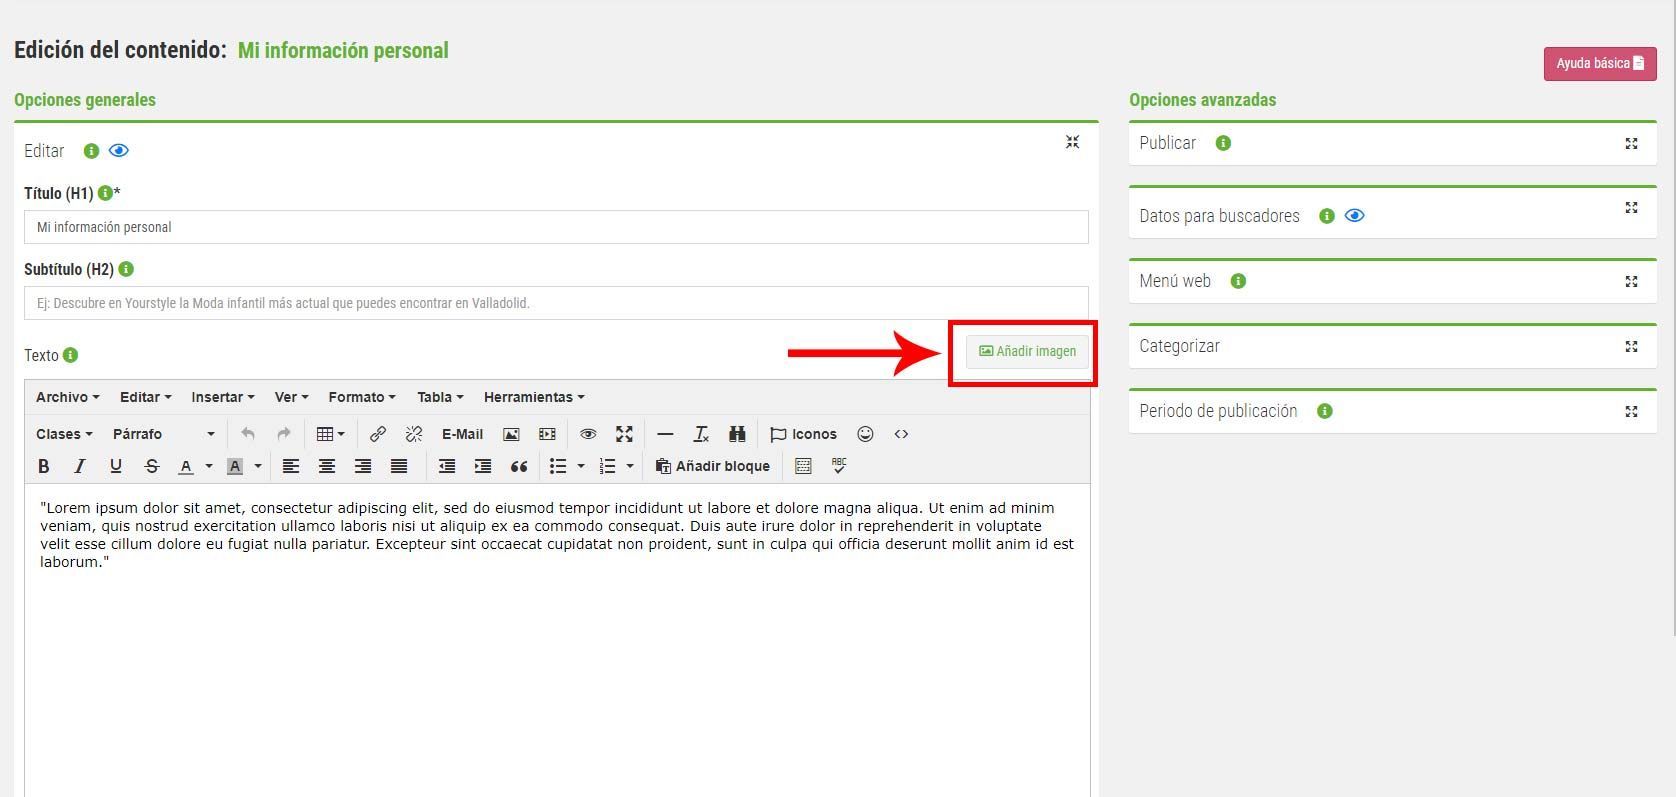
Task: Click the E-Mail toolbar button
Action: click(462, 434)
